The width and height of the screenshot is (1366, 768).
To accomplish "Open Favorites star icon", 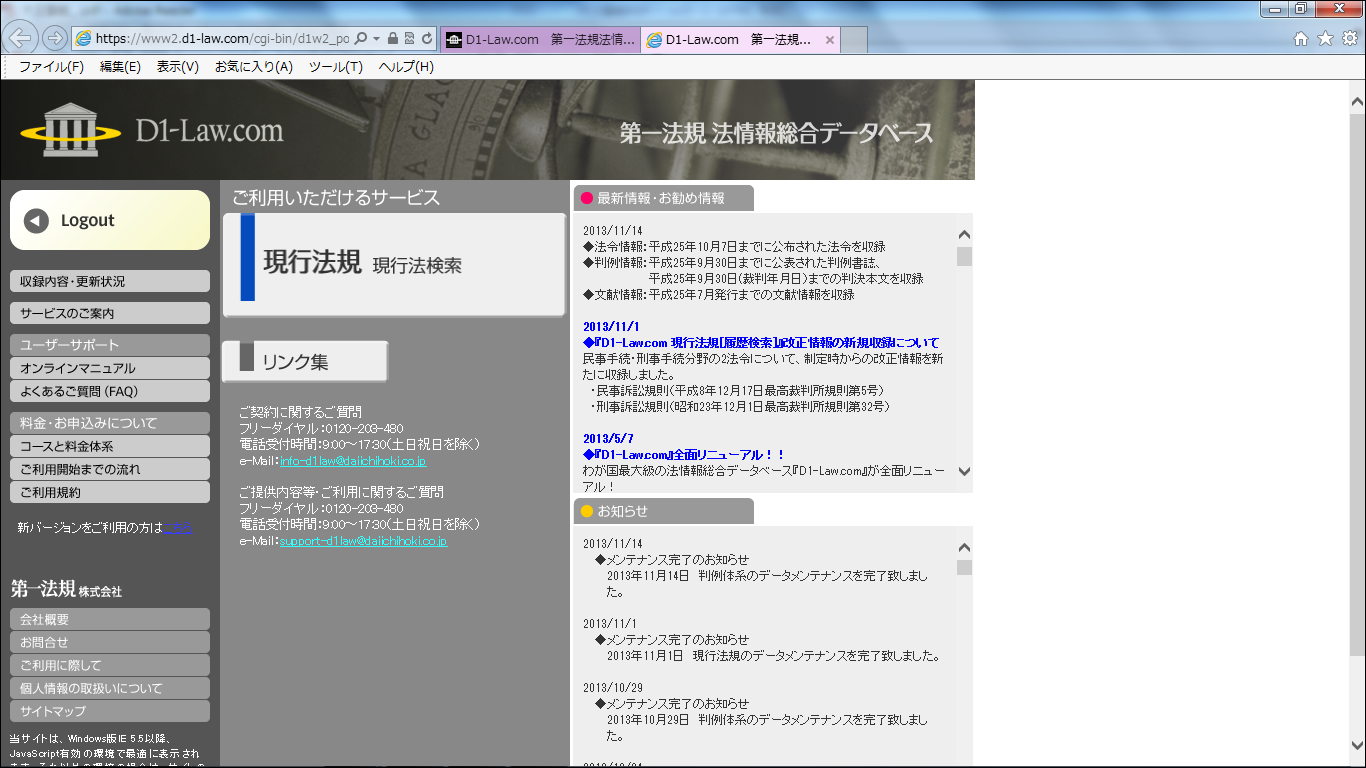I will point(1325,39).
